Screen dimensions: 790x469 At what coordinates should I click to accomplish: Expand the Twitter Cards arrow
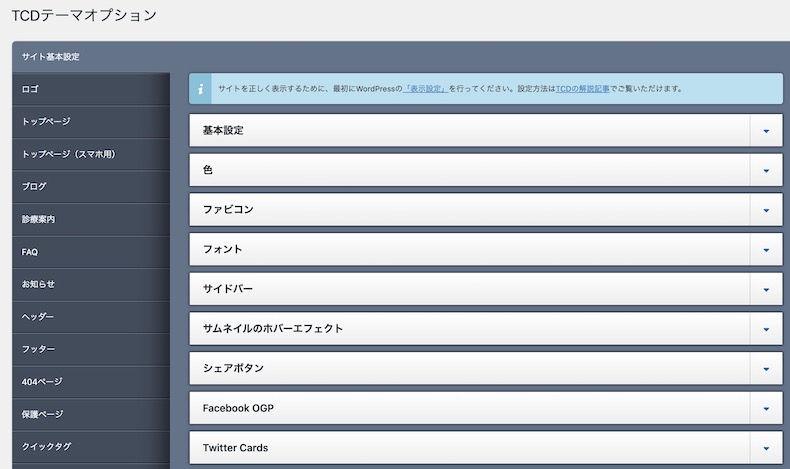(766, 448)
